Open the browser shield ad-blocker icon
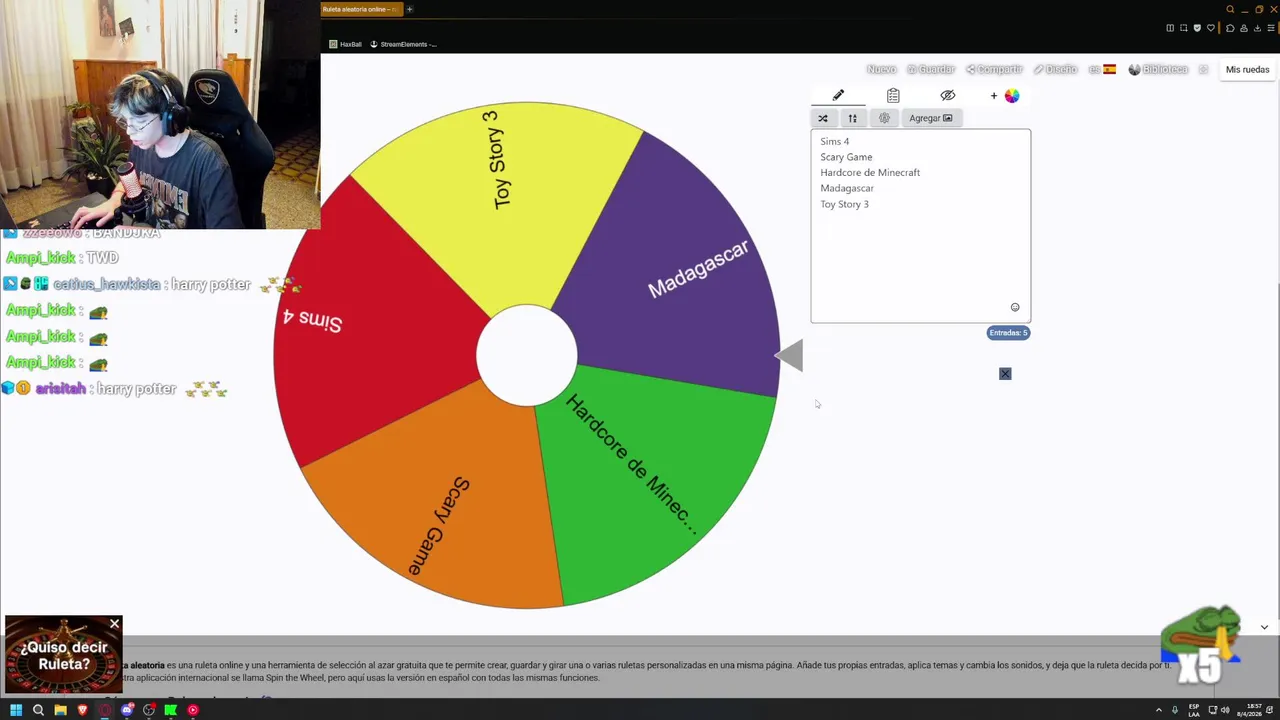This screenshot has width=1280, height=720. point(1197,28)
